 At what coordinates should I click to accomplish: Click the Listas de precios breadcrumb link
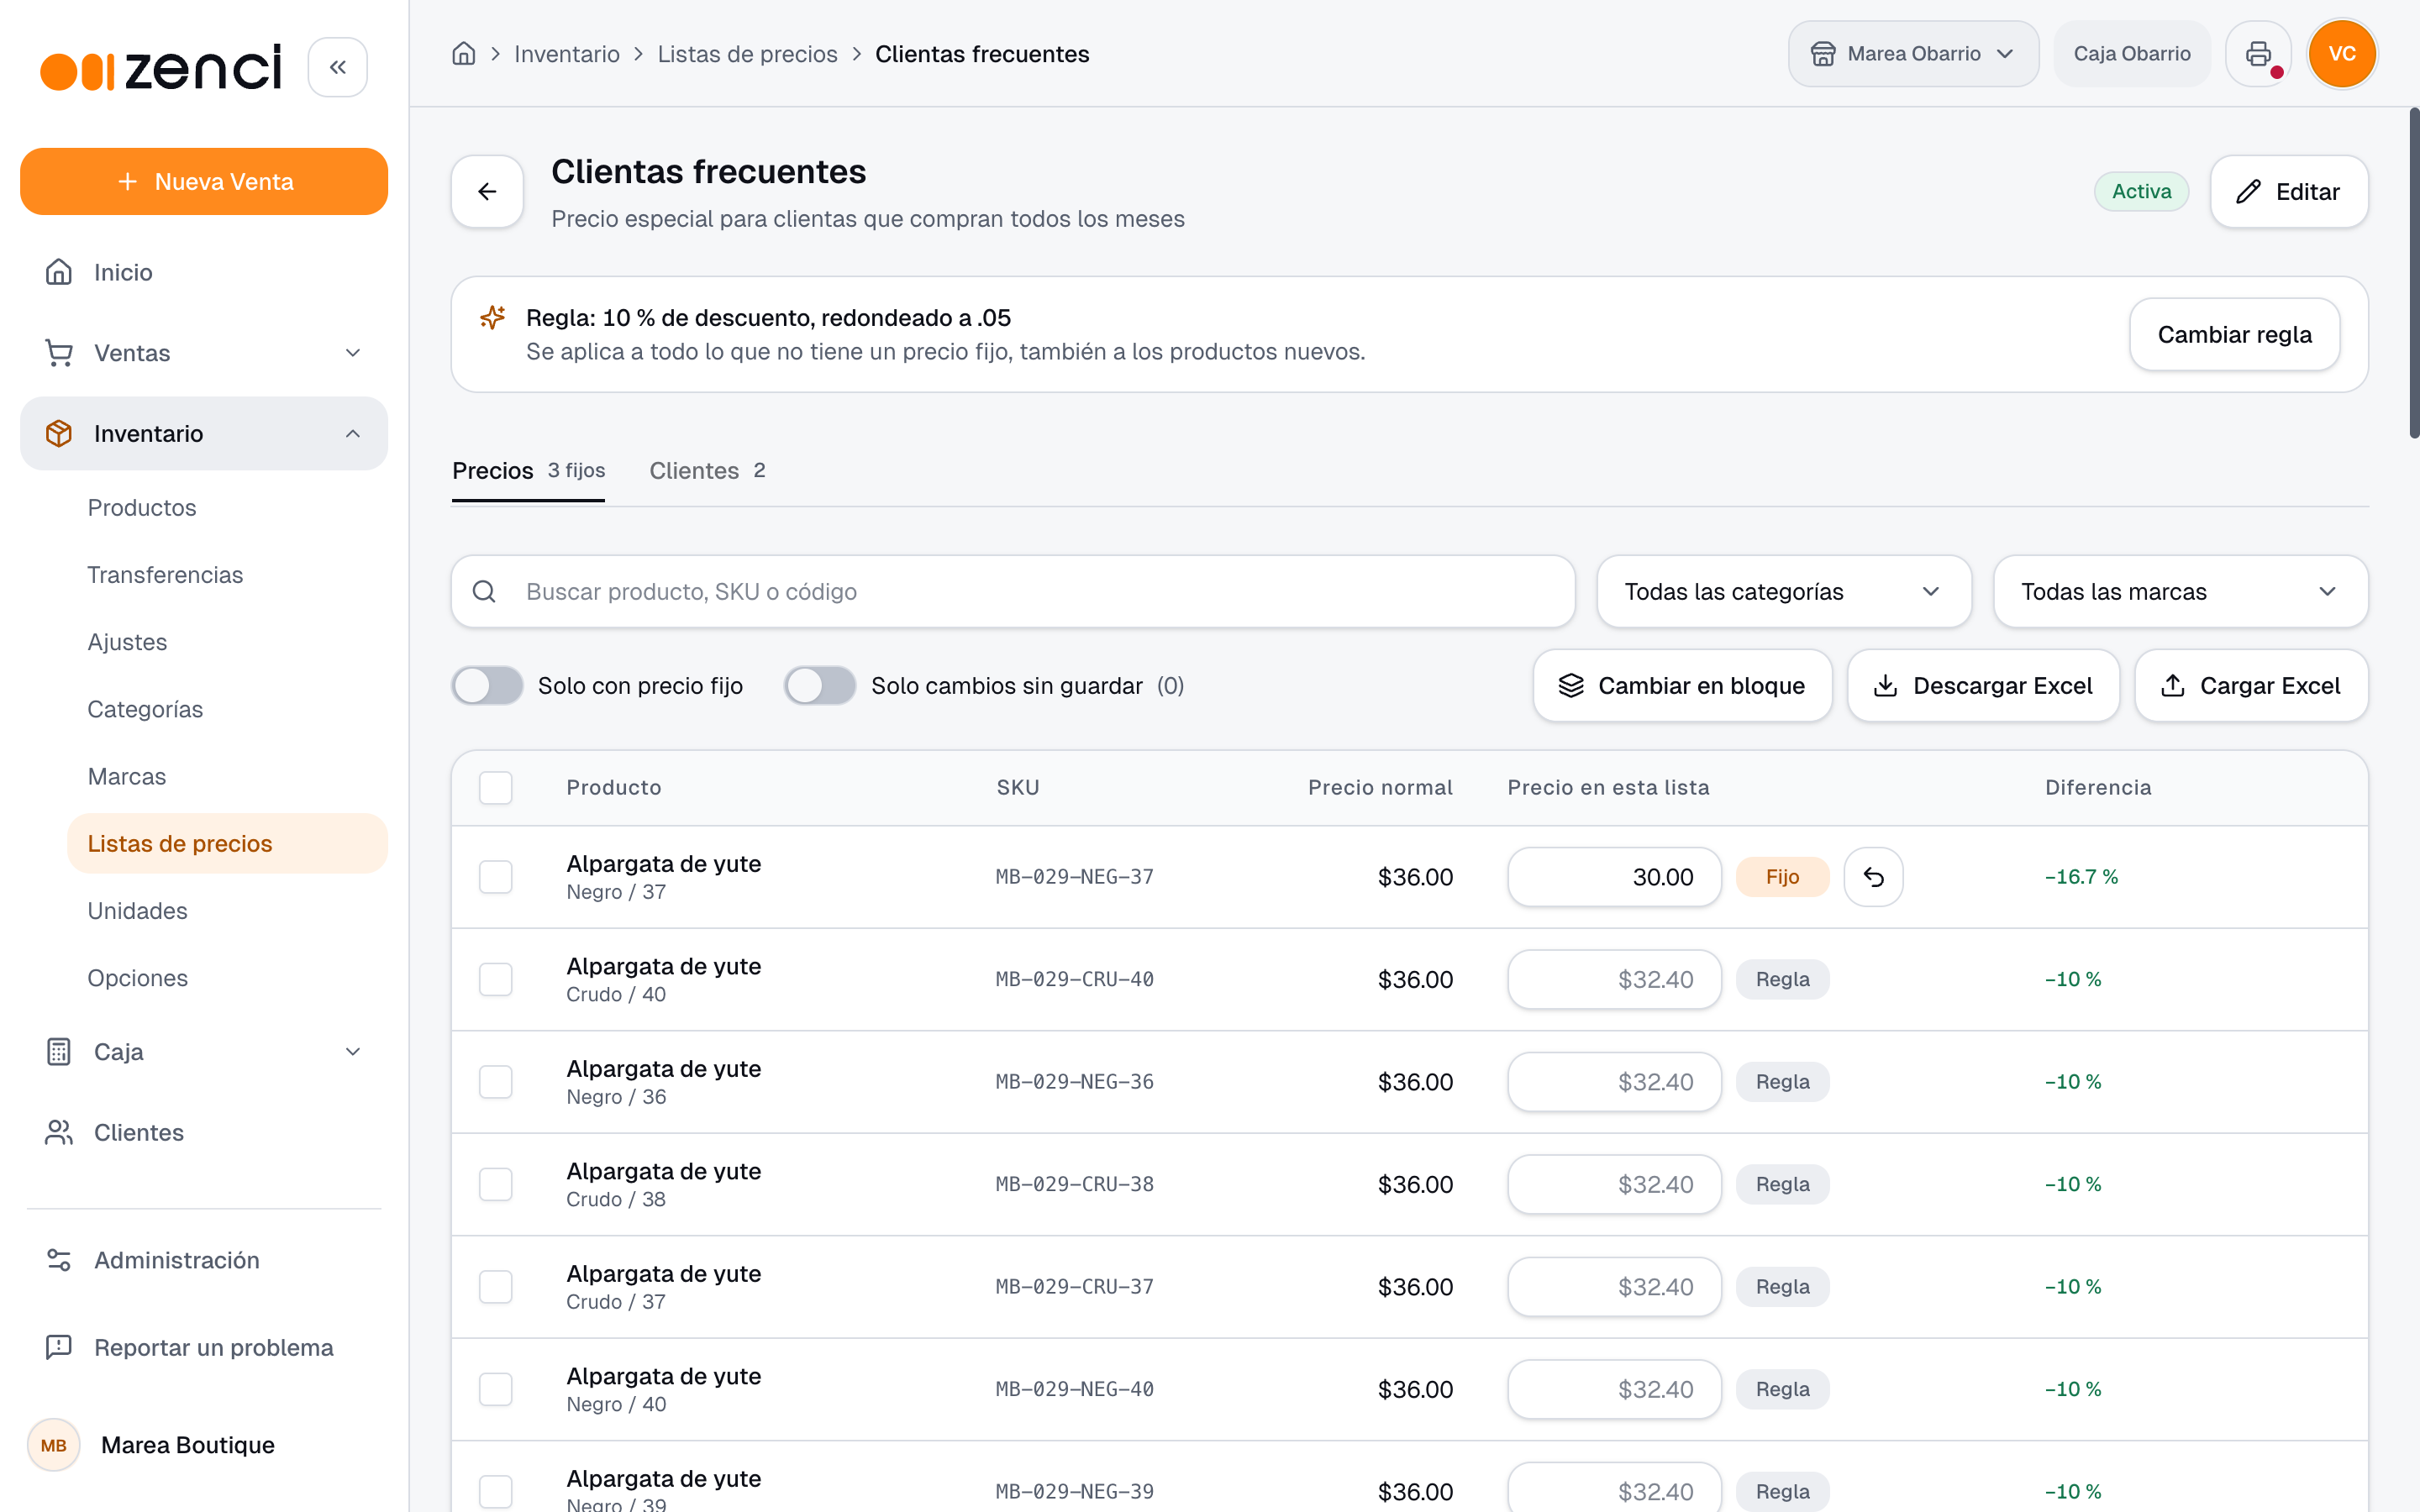747,54
